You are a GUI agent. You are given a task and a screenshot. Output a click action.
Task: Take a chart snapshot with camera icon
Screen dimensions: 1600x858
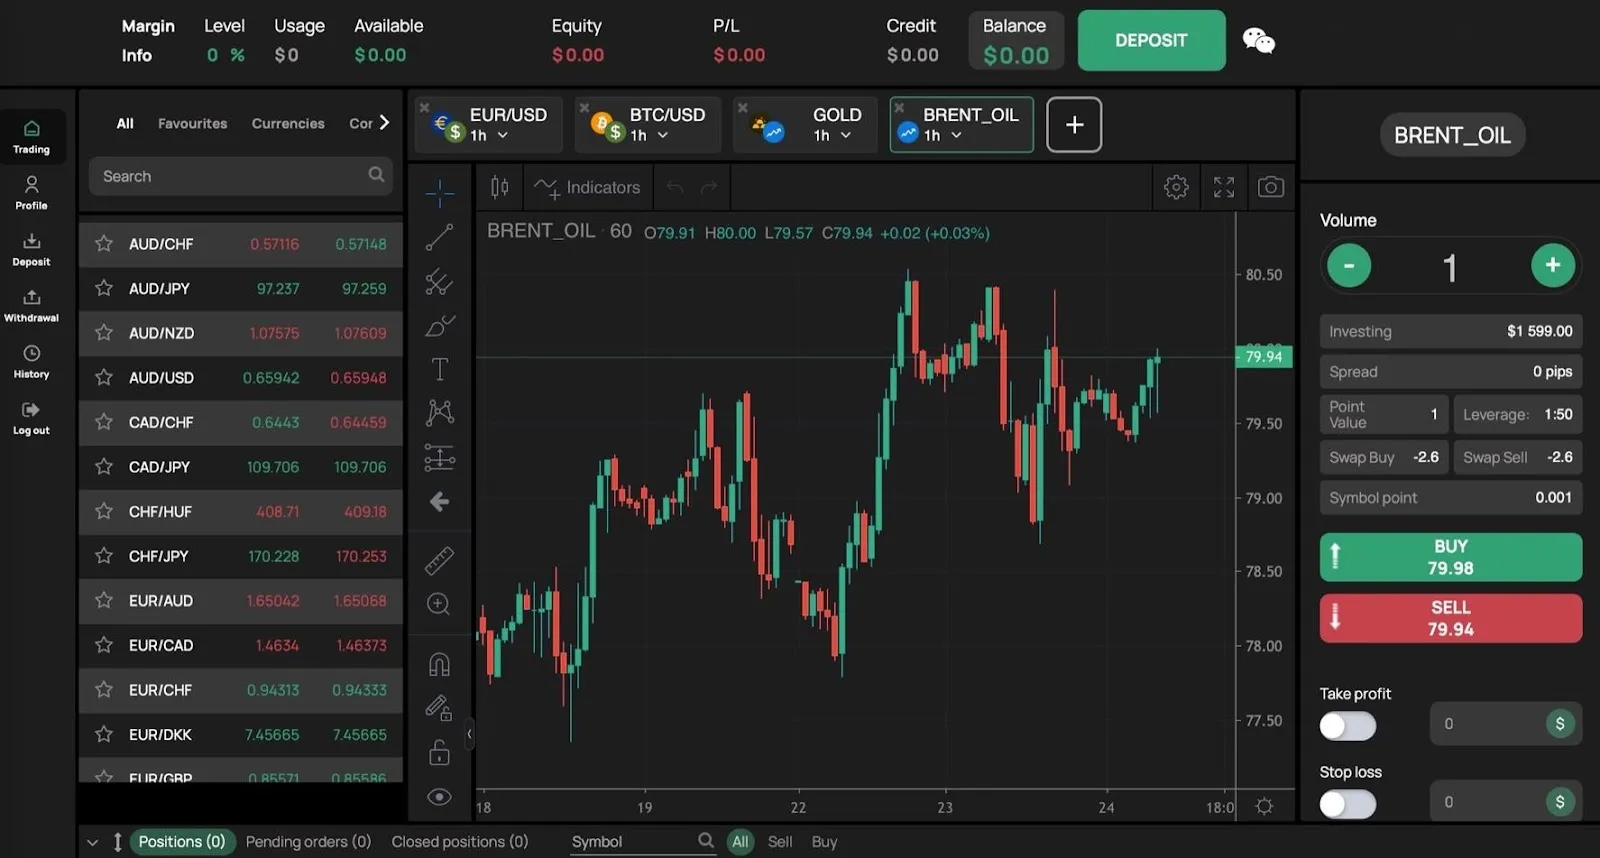[x=1271, y=187]
